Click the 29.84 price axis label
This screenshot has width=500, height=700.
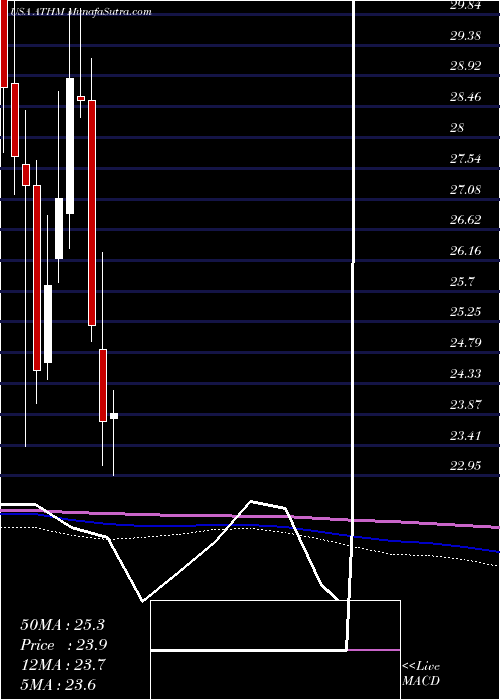click(x=466, y=5)
